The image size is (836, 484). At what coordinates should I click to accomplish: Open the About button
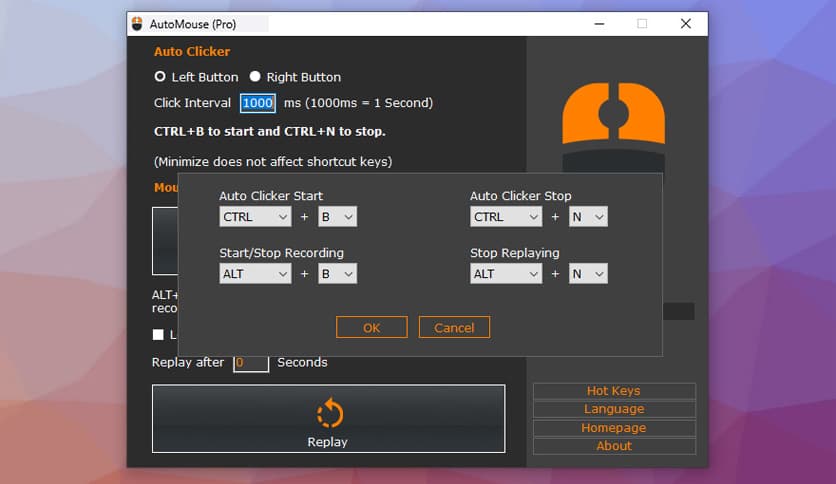tap(614, 446)
